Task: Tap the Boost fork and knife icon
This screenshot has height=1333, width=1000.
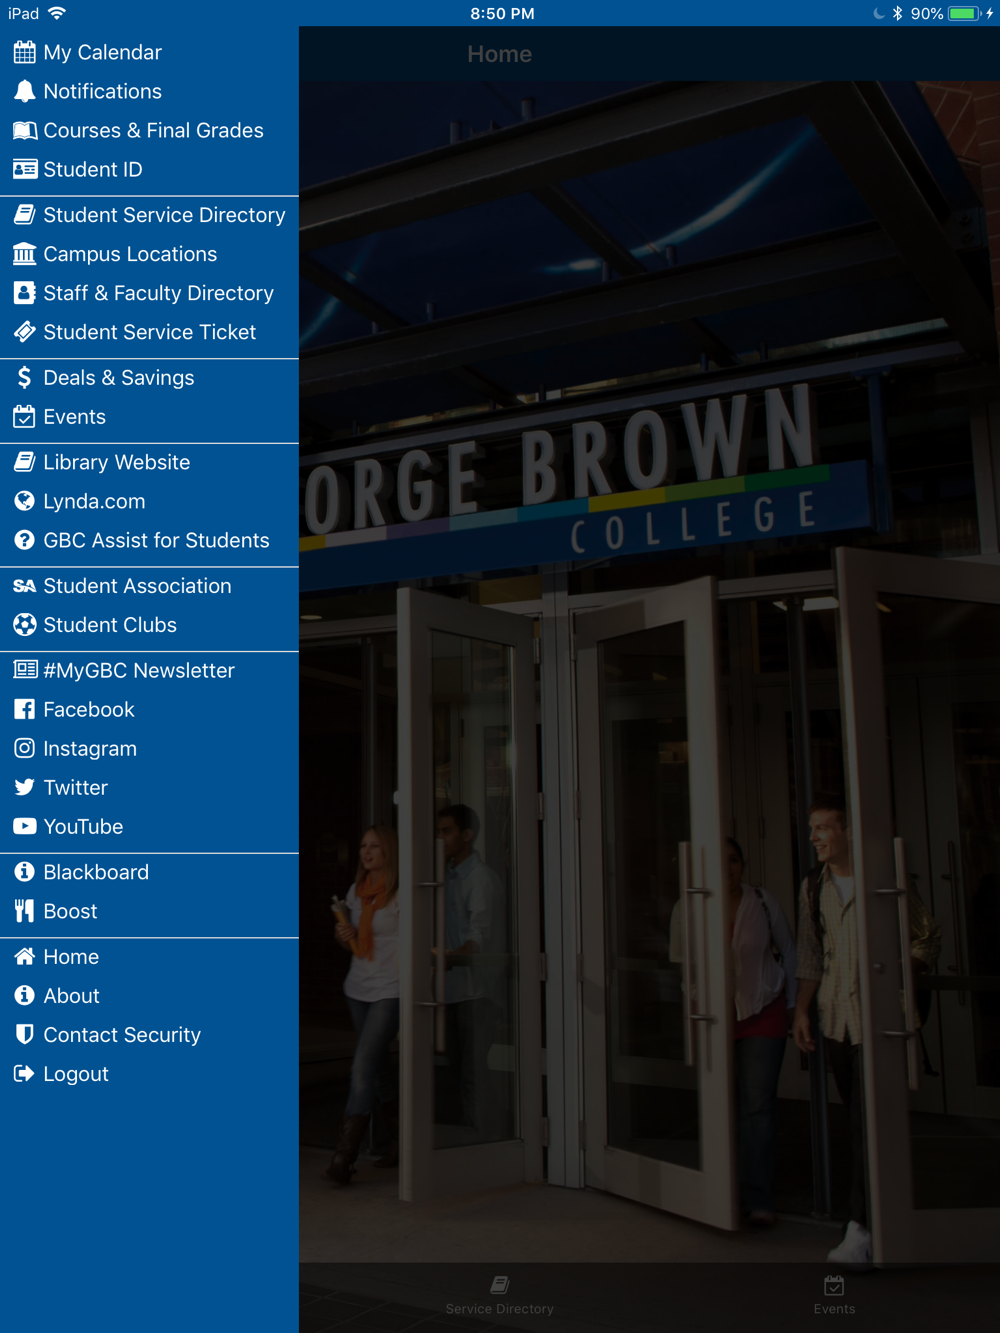Action: pyautogui.click(x=25, y=910)
